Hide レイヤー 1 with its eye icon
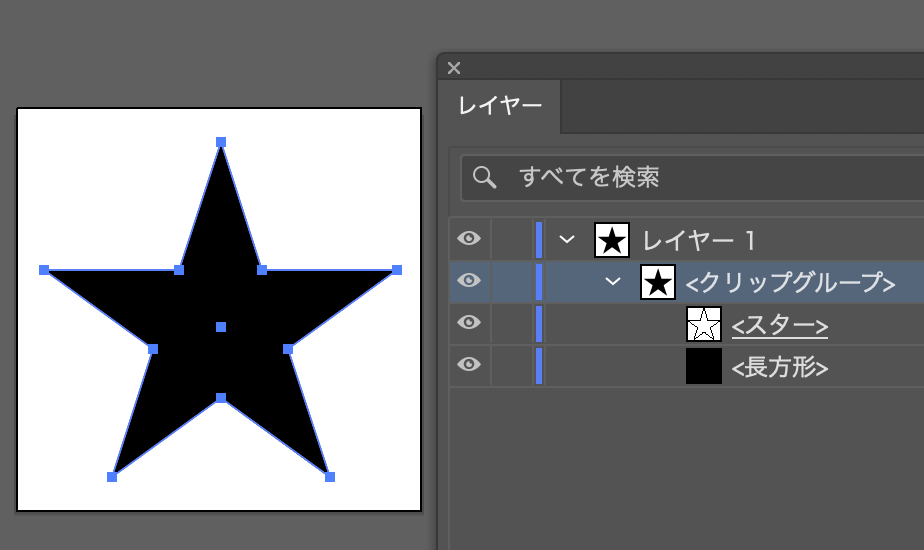 (469, 238)
